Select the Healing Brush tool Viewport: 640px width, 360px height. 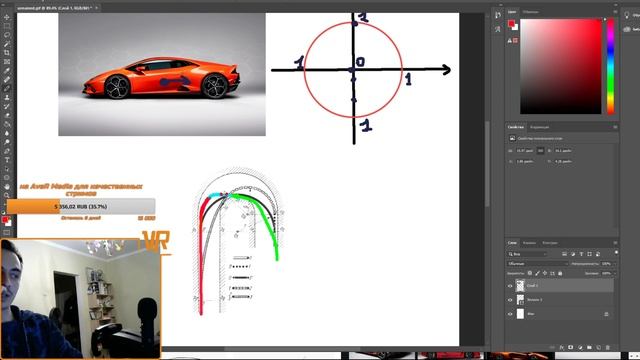pos(7,80)
